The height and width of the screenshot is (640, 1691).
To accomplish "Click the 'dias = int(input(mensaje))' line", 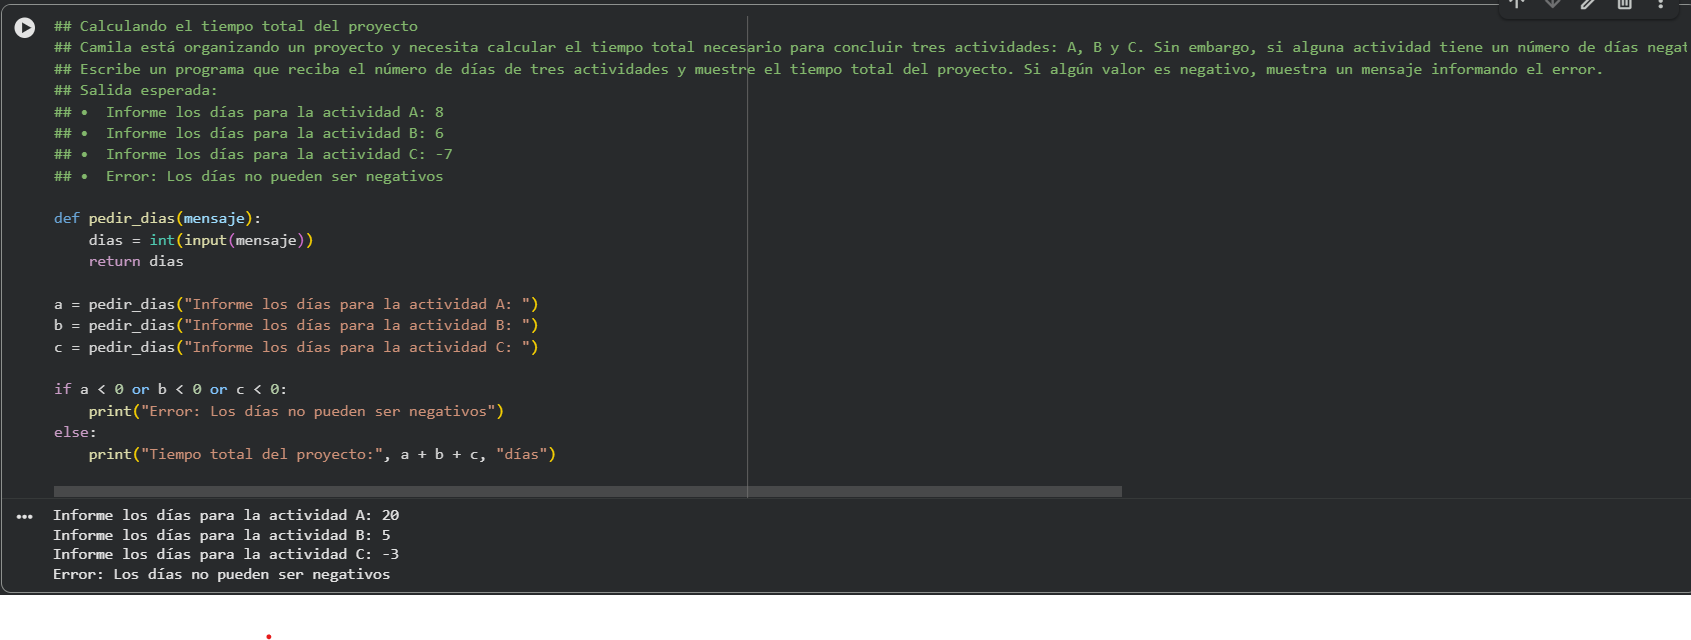I will pos(200,240).
